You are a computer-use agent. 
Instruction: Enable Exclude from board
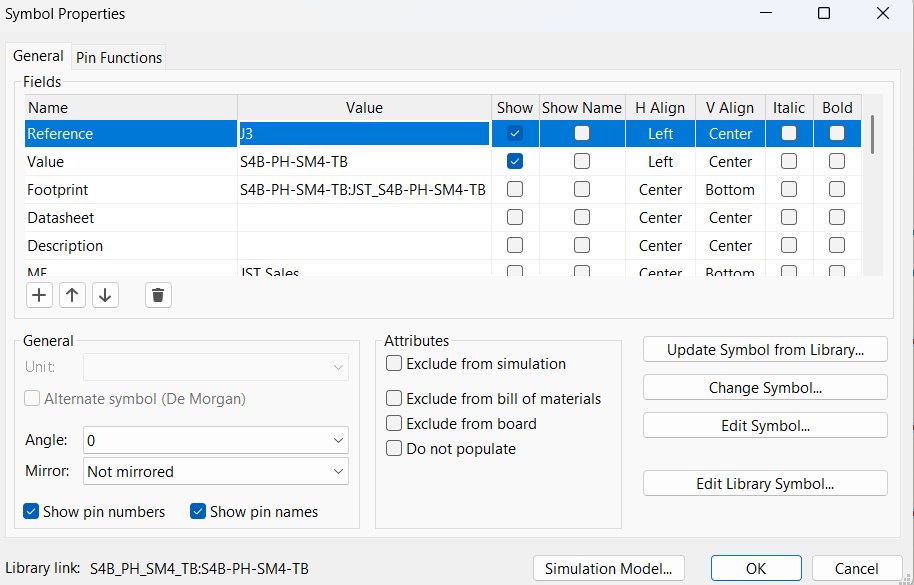tap(393, 423)
